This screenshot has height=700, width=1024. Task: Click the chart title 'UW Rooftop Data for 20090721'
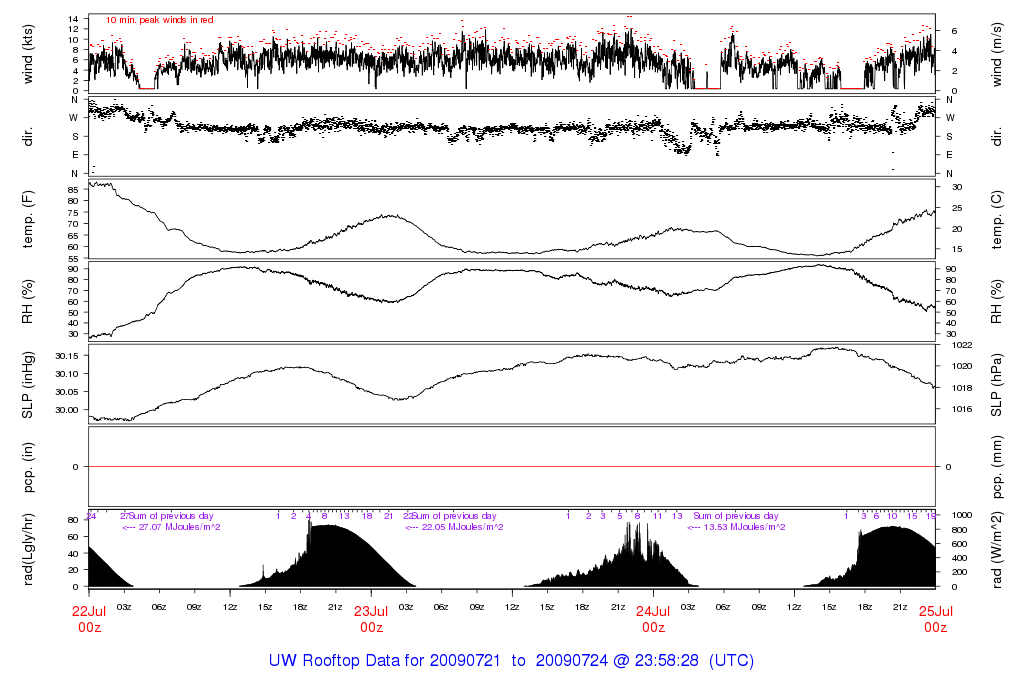(x=385, y=660)
